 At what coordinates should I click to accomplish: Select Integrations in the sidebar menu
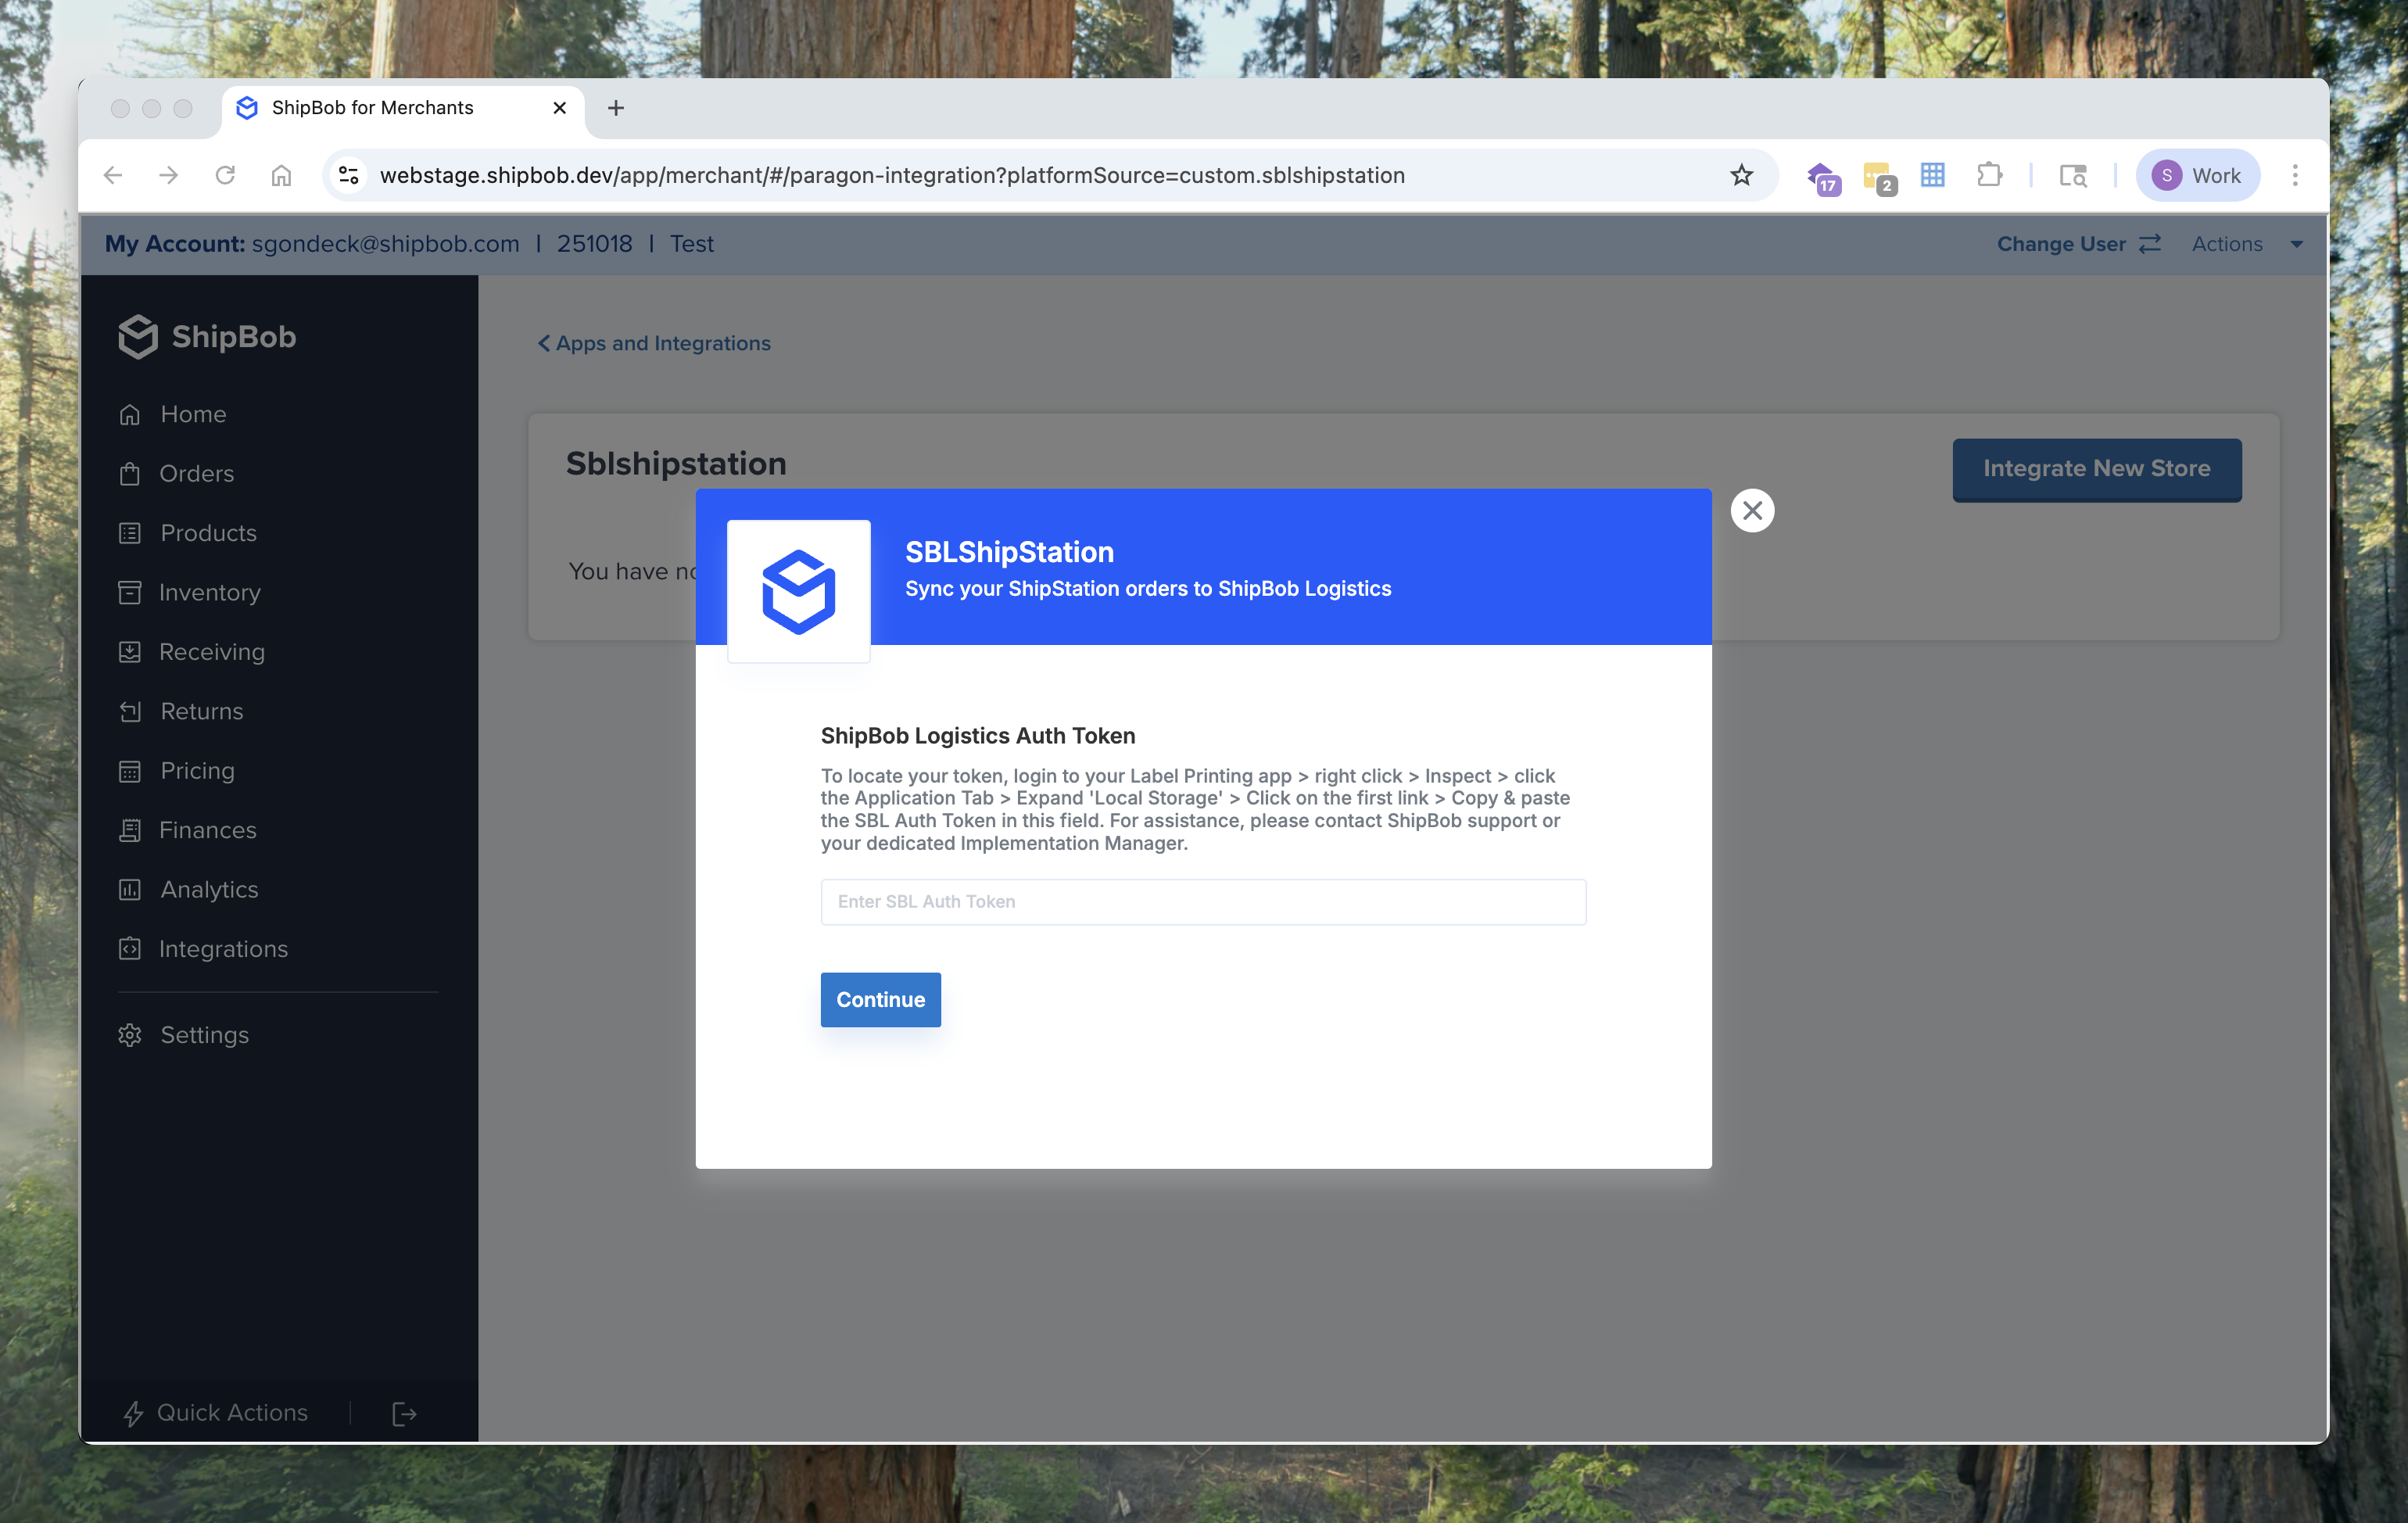[223, 949]
